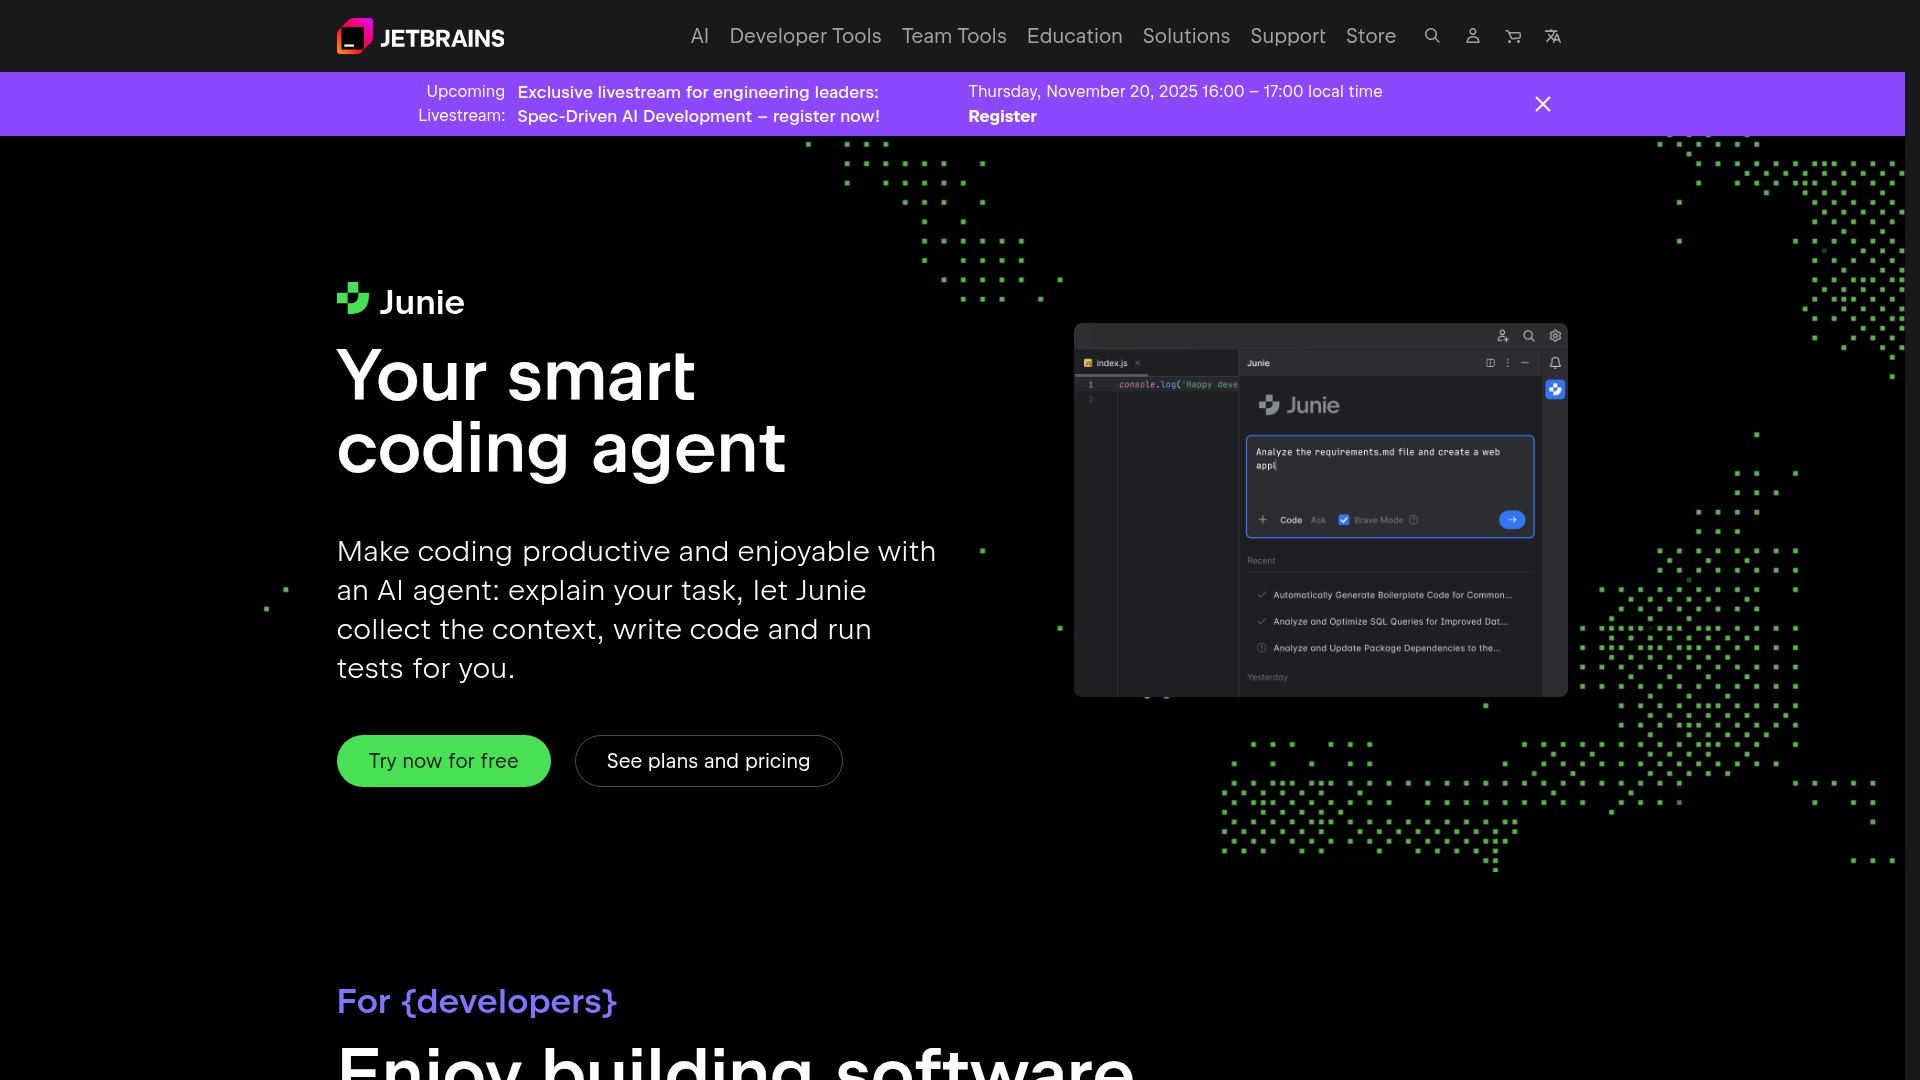Screen dimensions: 1920x1080
Task: Click the account profile icon
Action: coord(1472,36)
